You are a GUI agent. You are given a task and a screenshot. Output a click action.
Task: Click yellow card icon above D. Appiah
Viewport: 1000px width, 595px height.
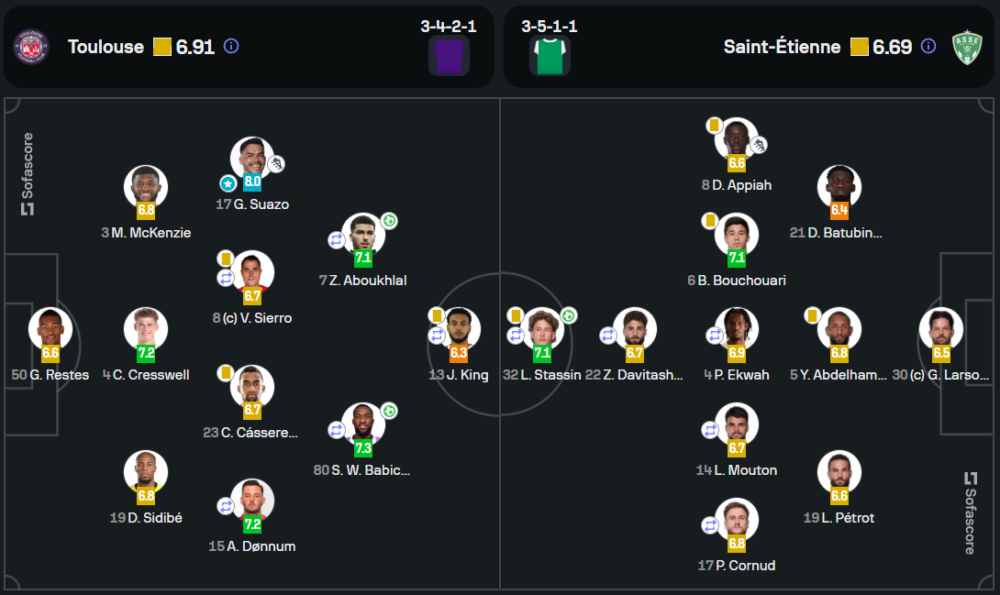714,125
